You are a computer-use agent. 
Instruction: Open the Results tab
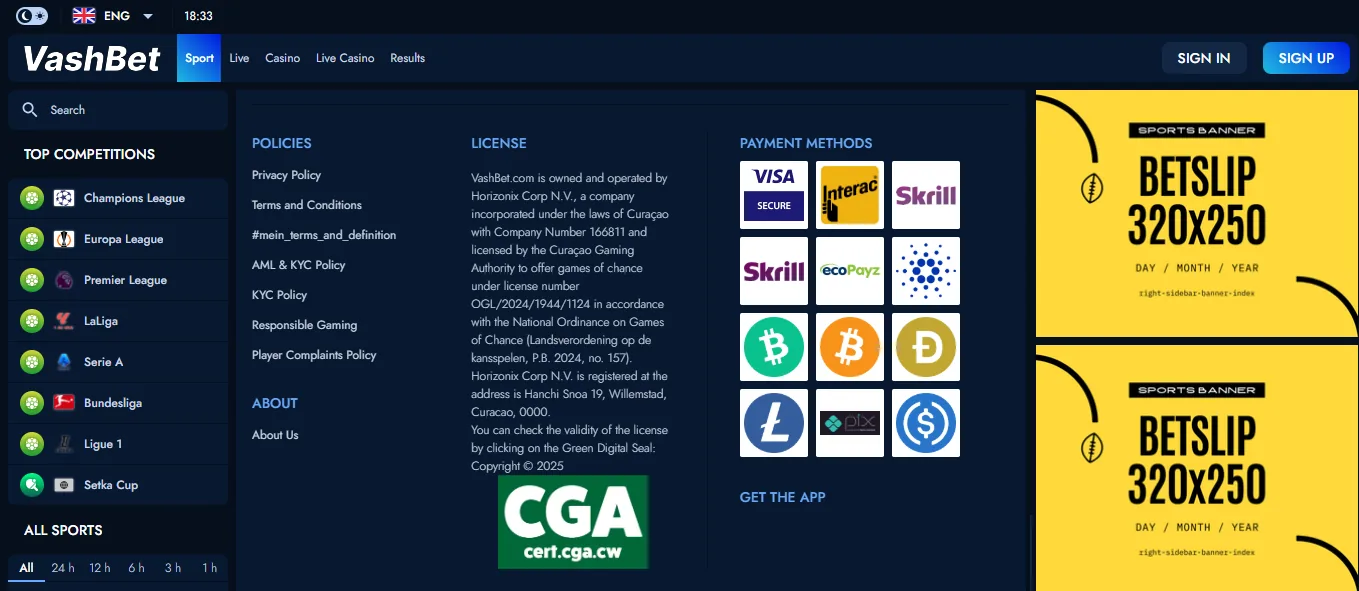click(x=407, y=58)
